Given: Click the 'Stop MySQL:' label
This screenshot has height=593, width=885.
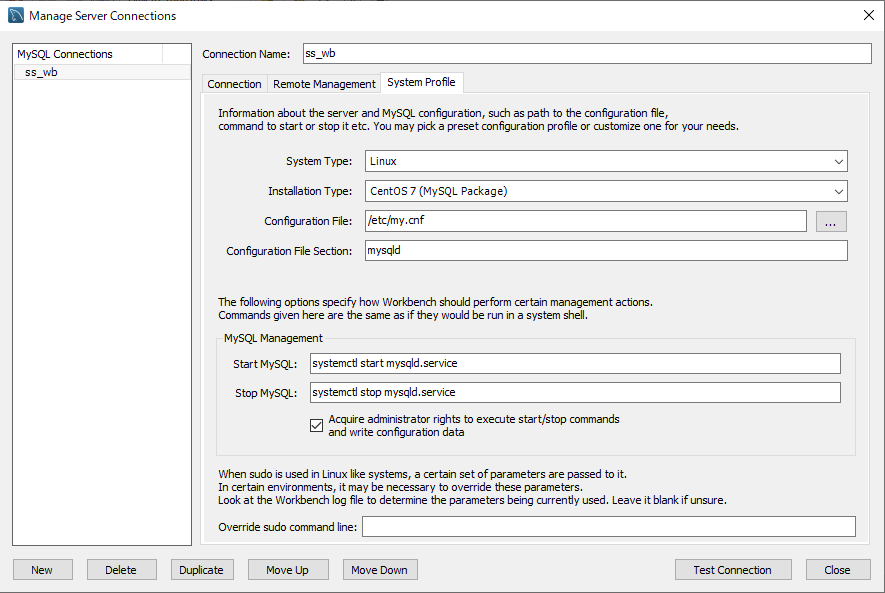Looking at the screenshot, I should pos(266,393).
